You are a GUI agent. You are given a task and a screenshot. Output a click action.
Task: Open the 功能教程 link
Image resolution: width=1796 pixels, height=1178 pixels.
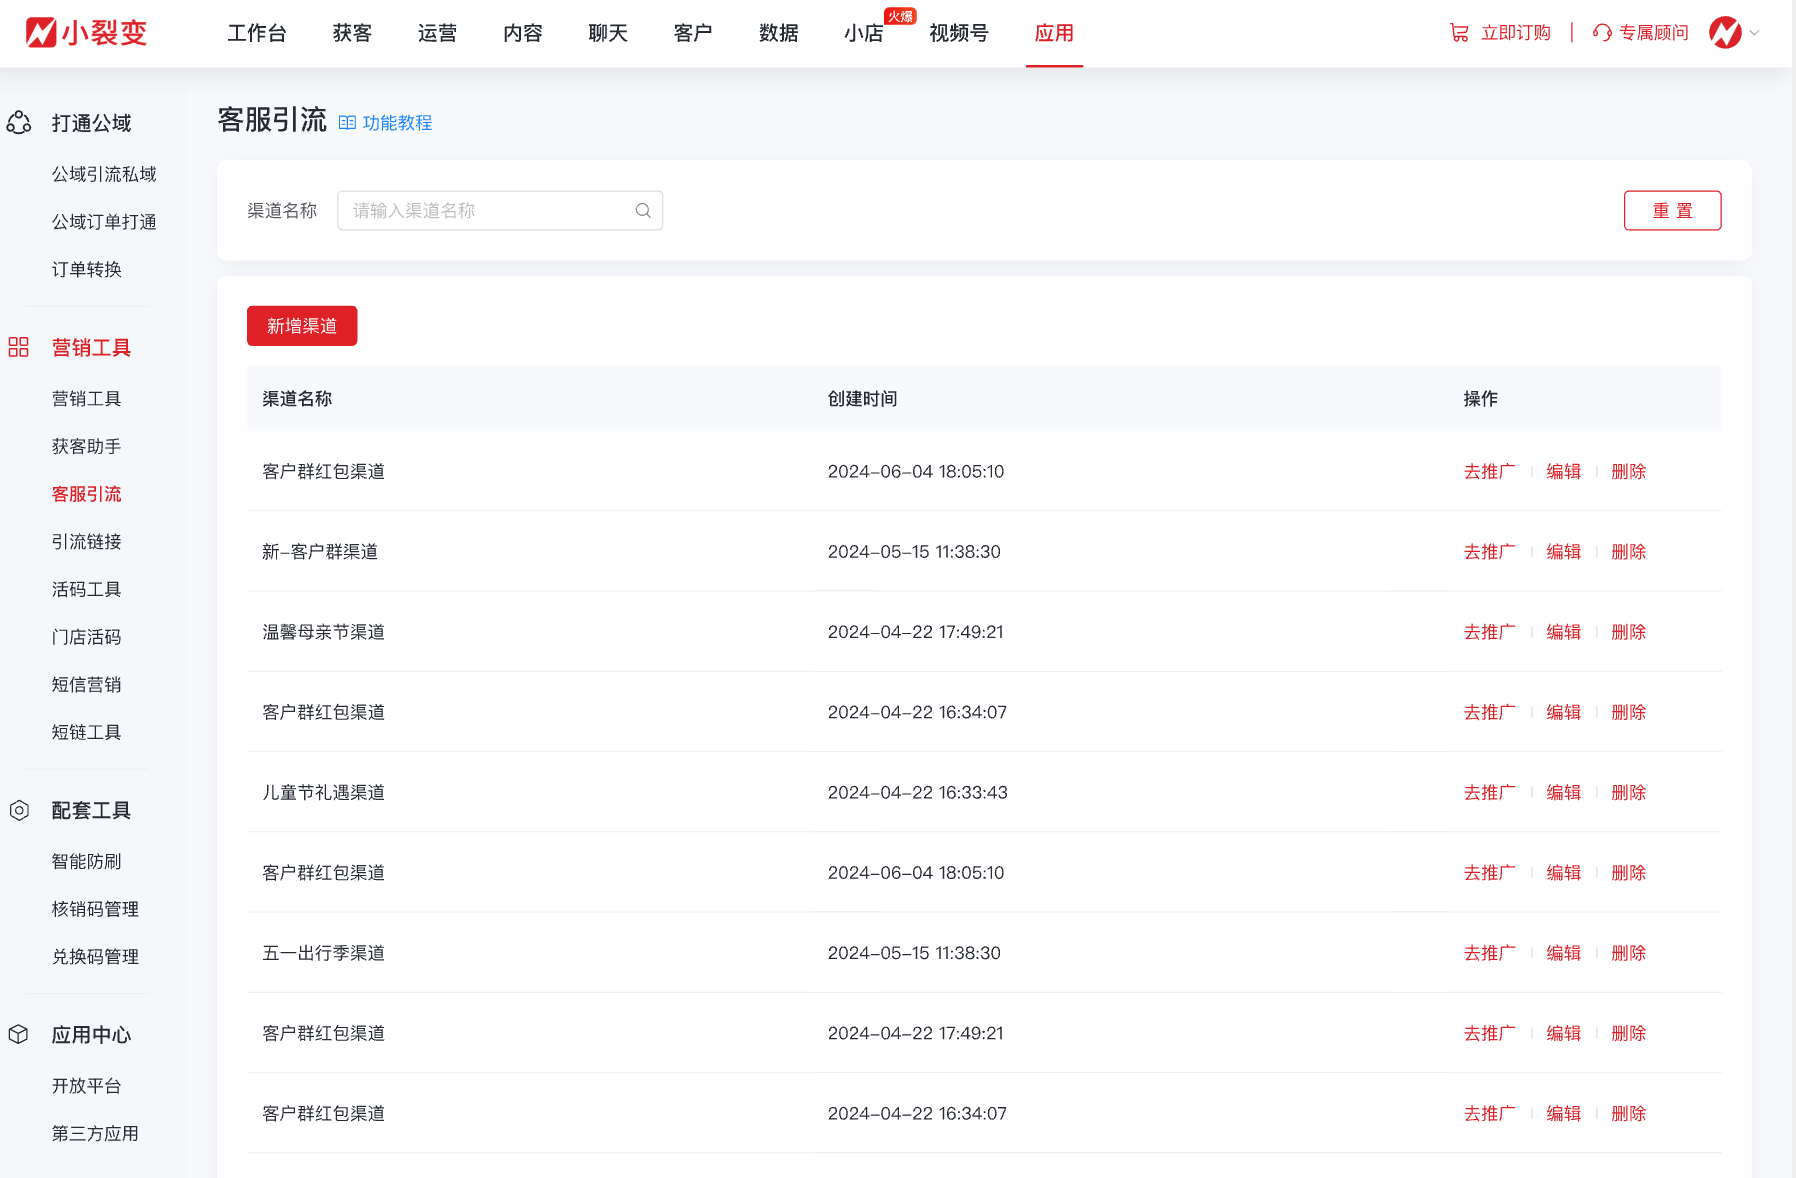[x=398, y=123]
